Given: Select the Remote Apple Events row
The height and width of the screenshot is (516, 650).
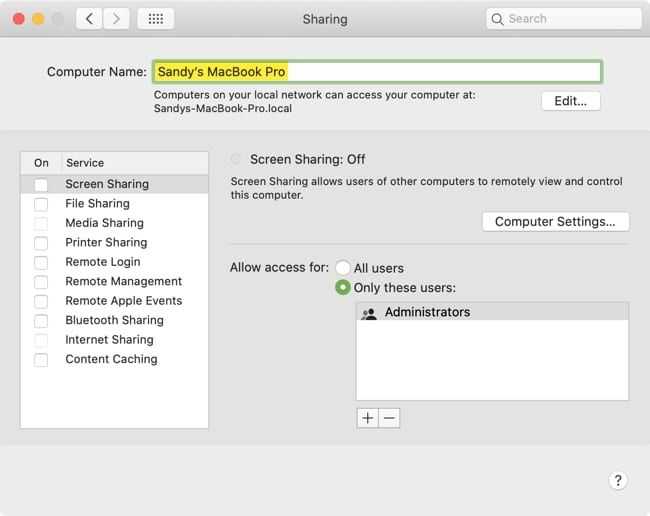Looking at the screenshot, I should pos(114,301).
